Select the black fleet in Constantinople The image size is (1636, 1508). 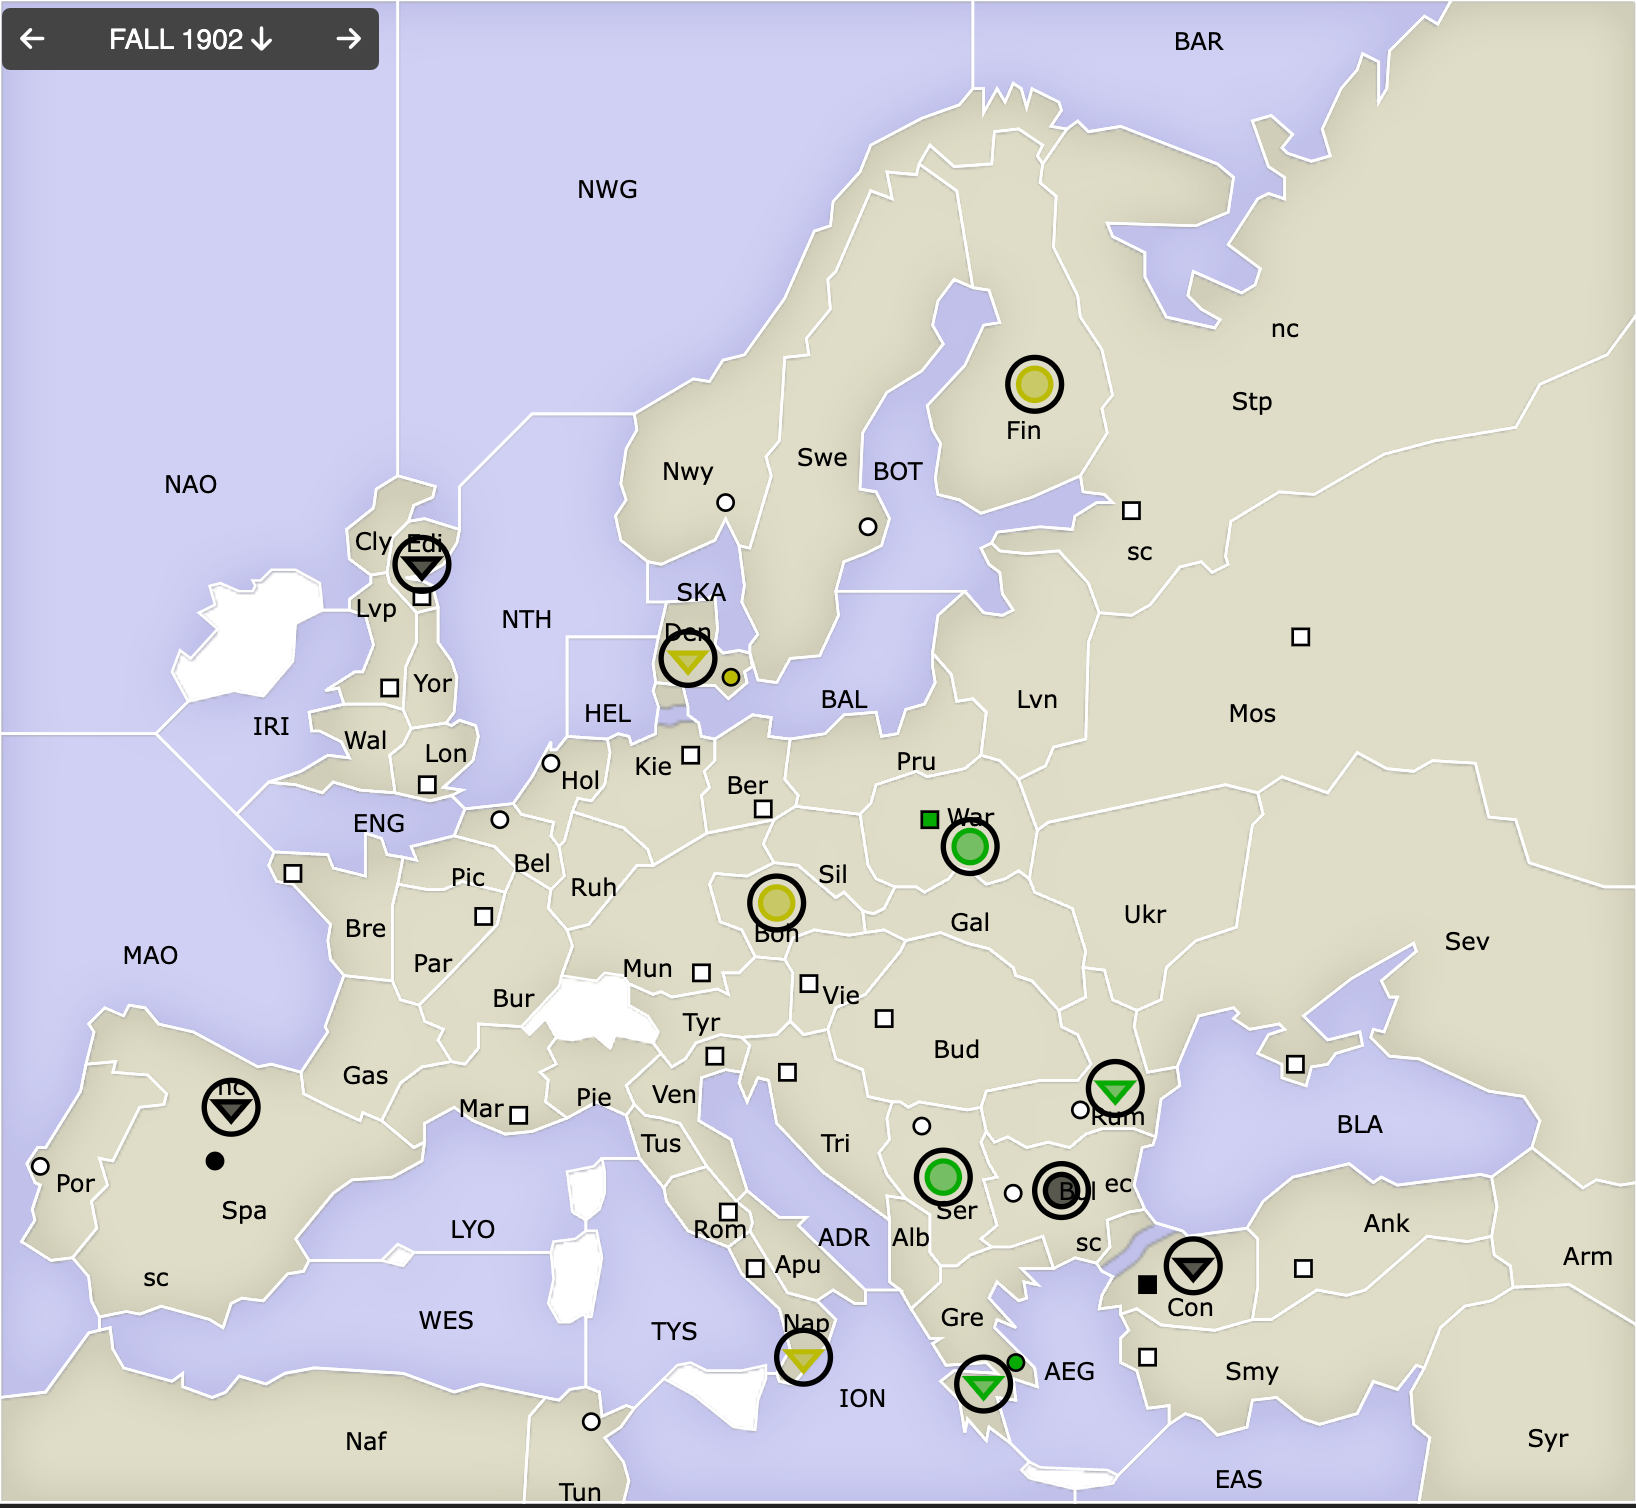click(x=1193, y=1266)
